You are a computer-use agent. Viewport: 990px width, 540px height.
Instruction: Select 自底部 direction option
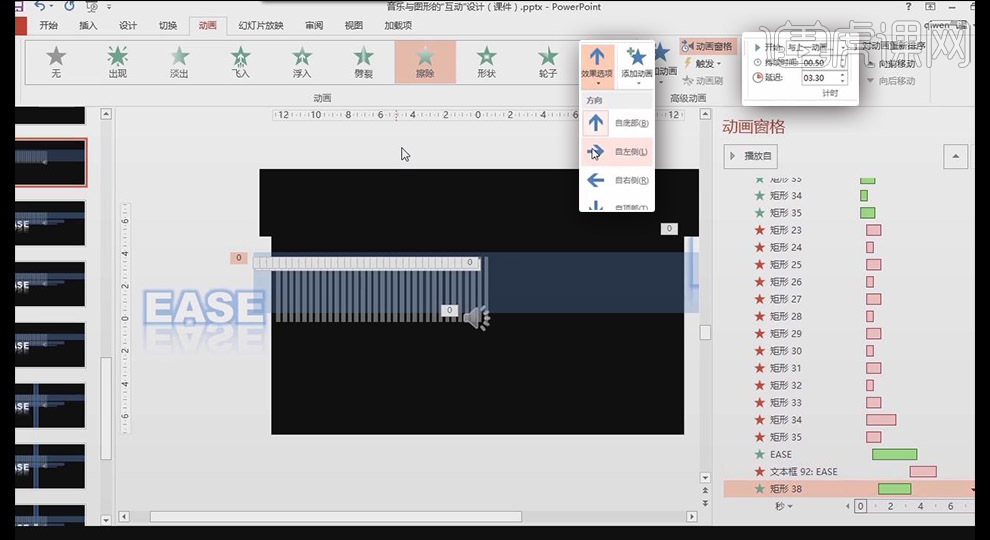point(616,123)
